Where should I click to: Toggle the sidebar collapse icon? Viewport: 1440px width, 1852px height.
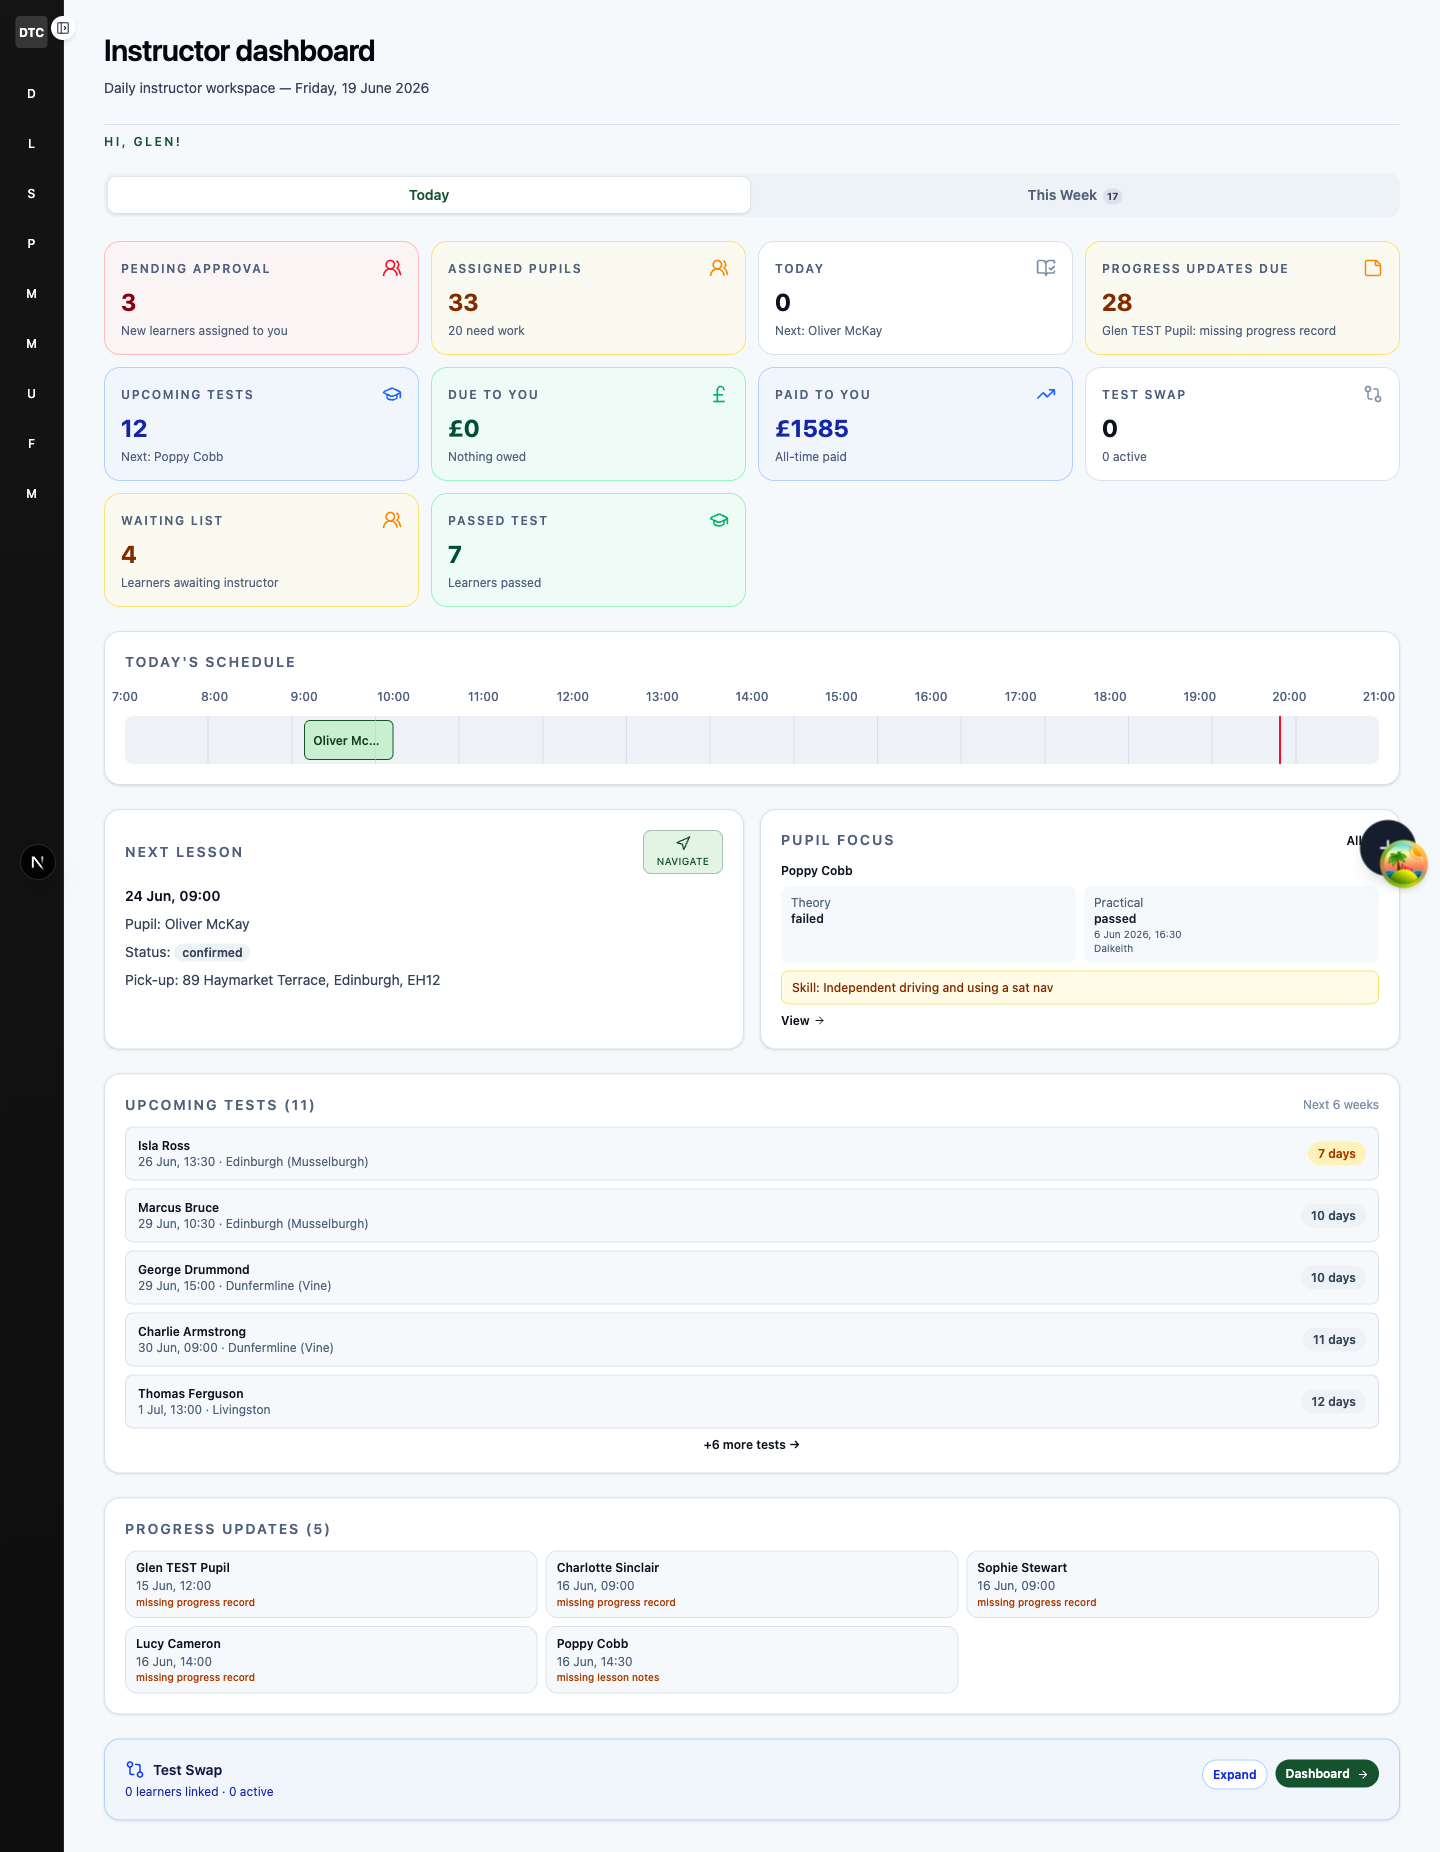click(x=63, y=28)
